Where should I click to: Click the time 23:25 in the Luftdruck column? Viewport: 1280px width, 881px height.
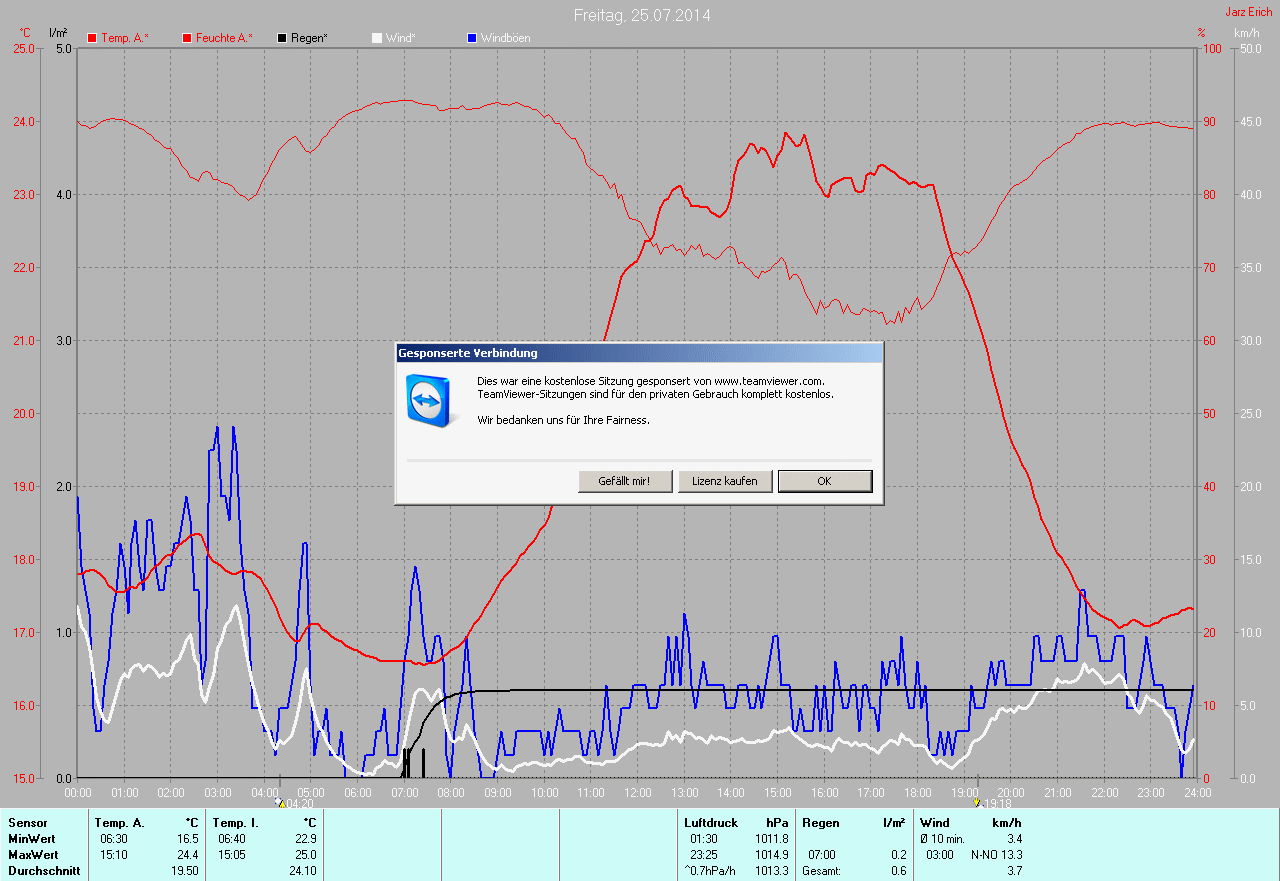(x=703, y=855)
